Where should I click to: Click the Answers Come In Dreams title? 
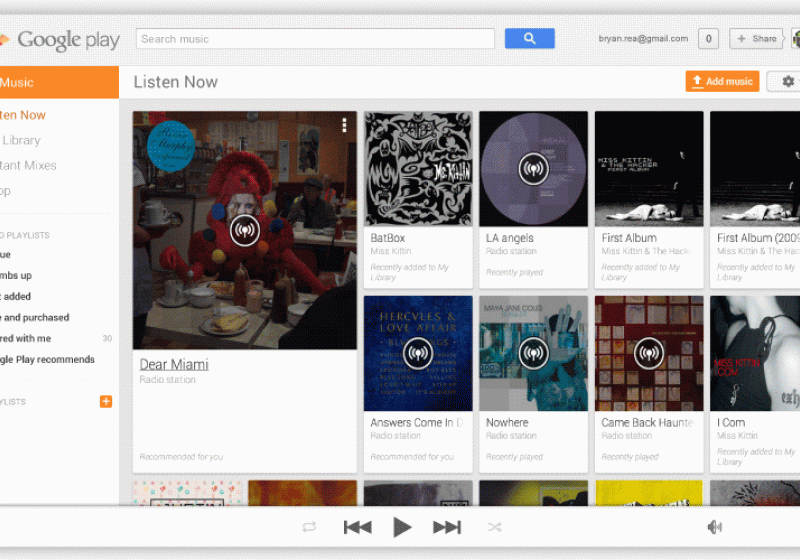pyautogui.click(x=417, y=423)
